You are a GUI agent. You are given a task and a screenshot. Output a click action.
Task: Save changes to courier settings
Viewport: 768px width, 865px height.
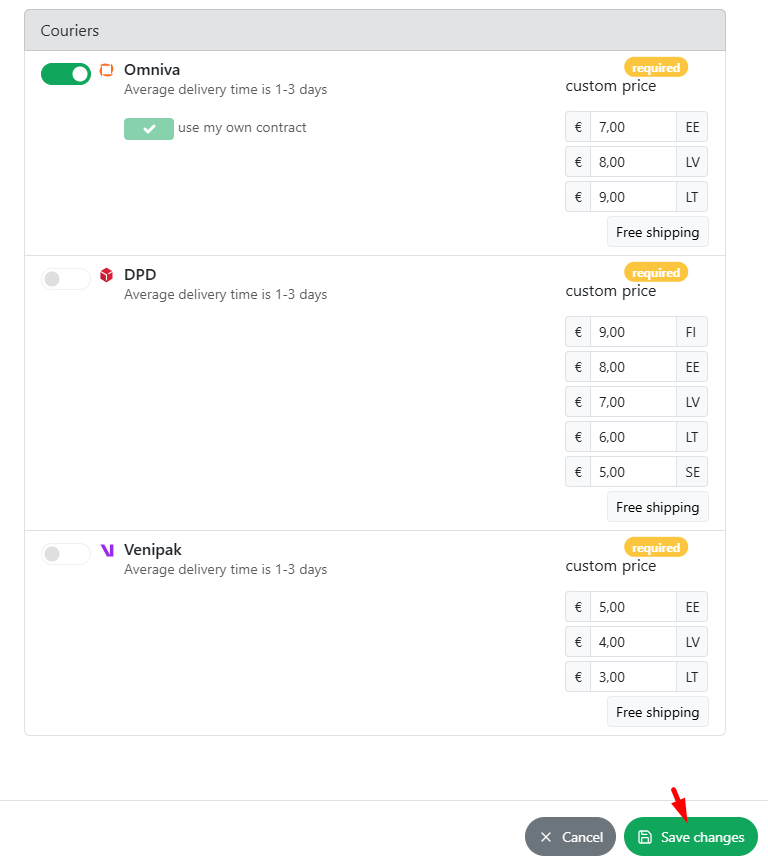tap(691, 837)
